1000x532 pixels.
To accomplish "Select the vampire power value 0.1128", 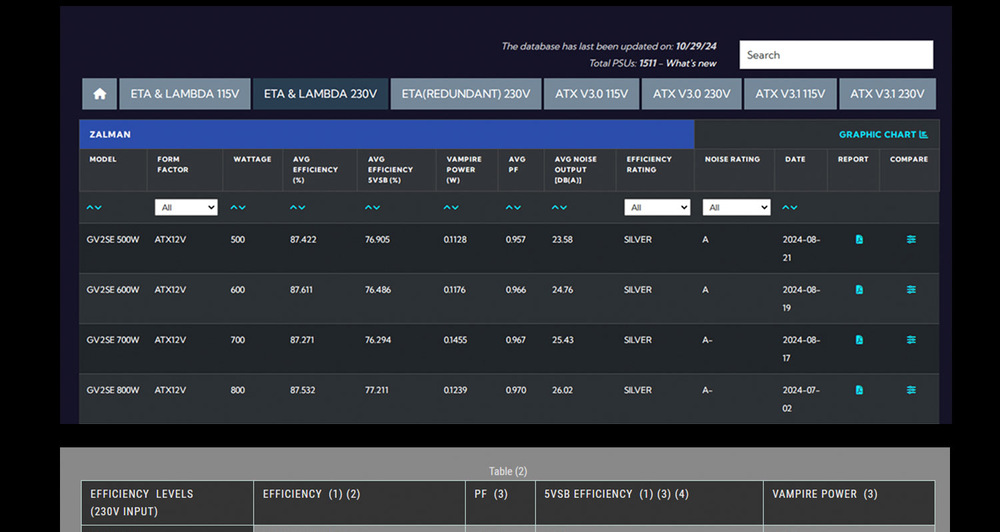I will (x=455, y=240).
